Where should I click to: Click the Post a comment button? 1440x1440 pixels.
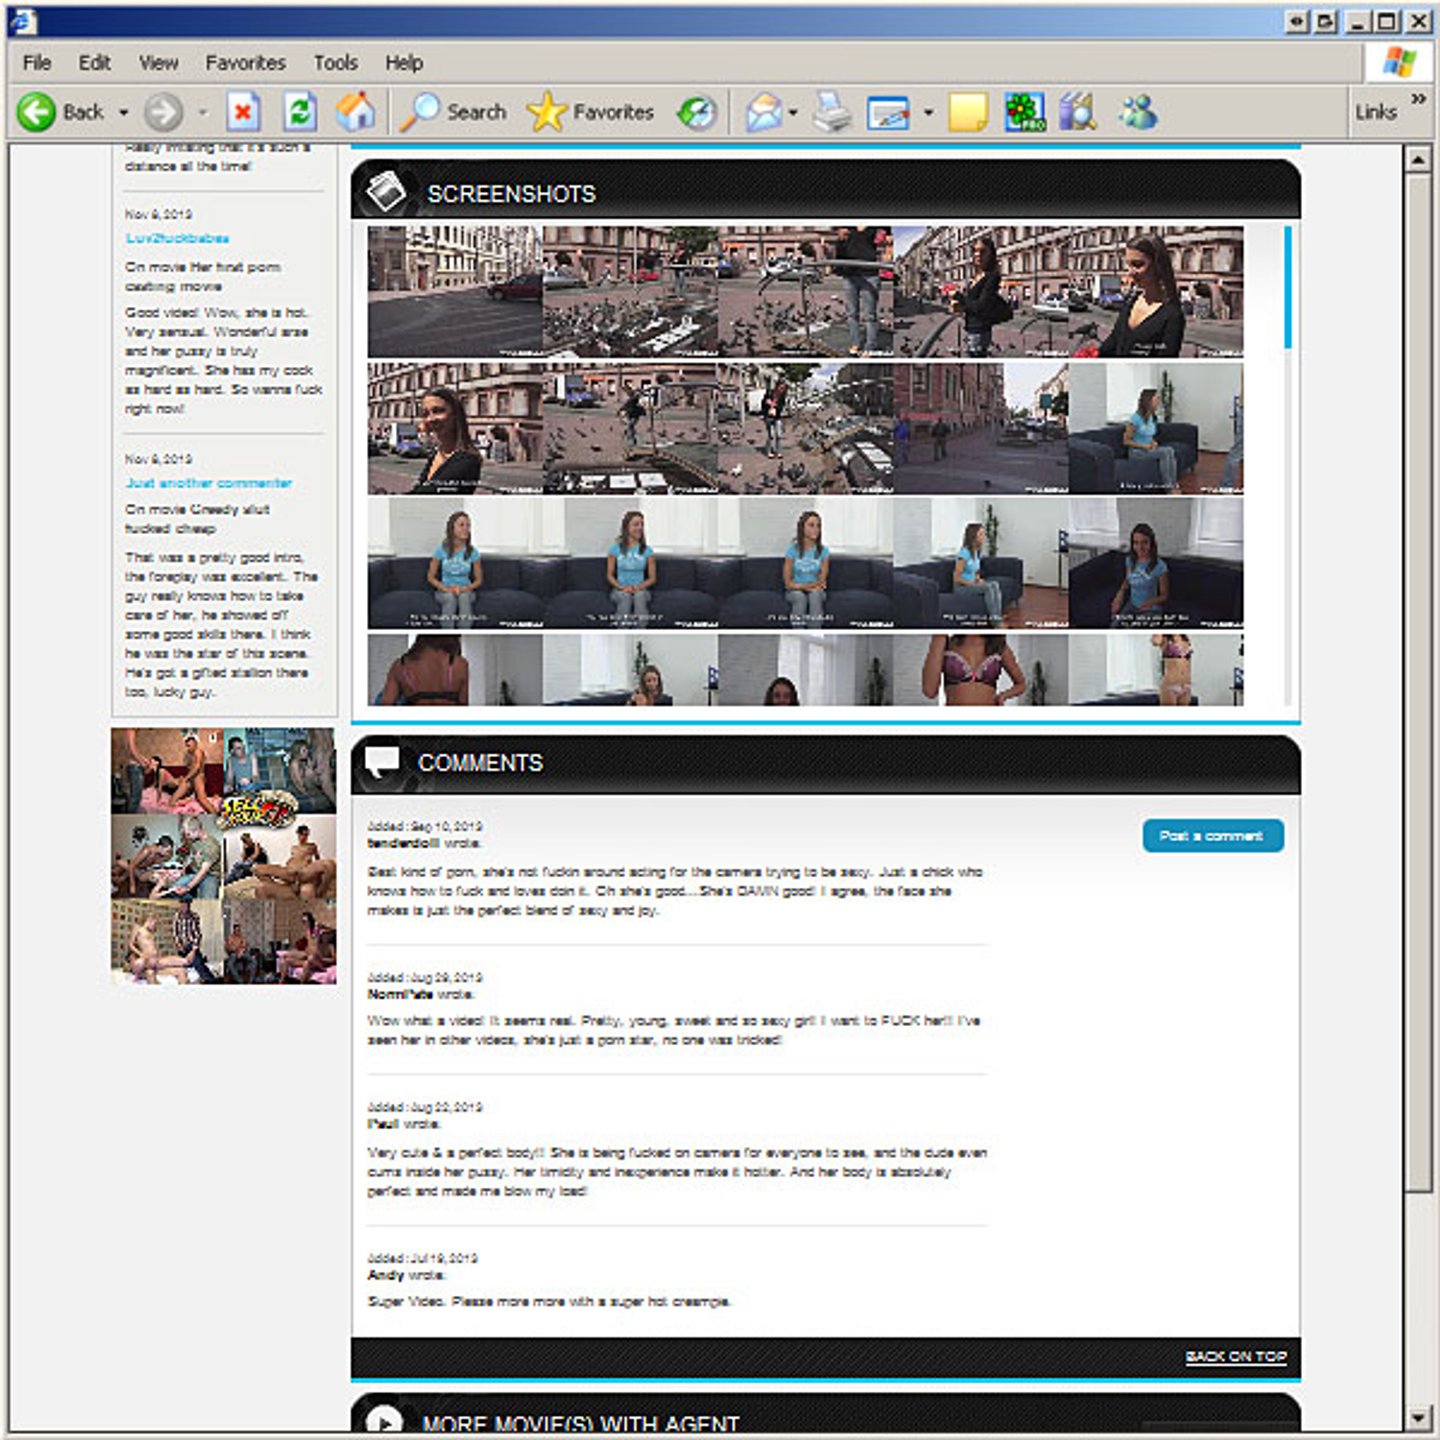[1212, 836]
